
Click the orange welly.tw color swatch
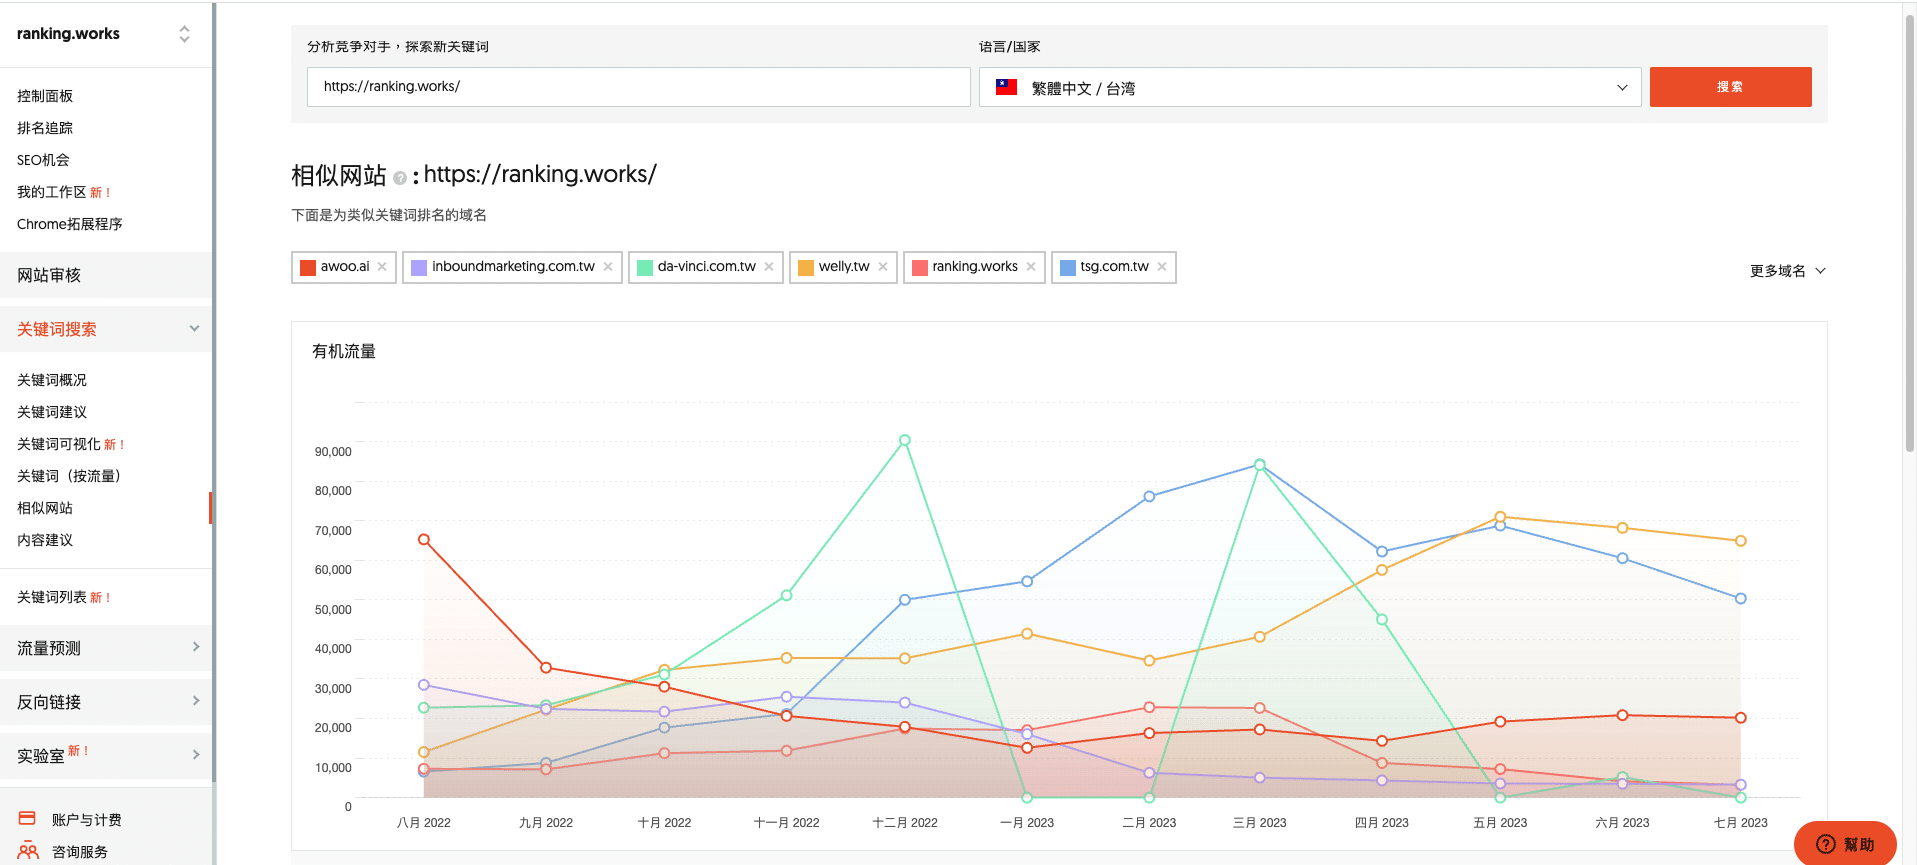(805, 267)
